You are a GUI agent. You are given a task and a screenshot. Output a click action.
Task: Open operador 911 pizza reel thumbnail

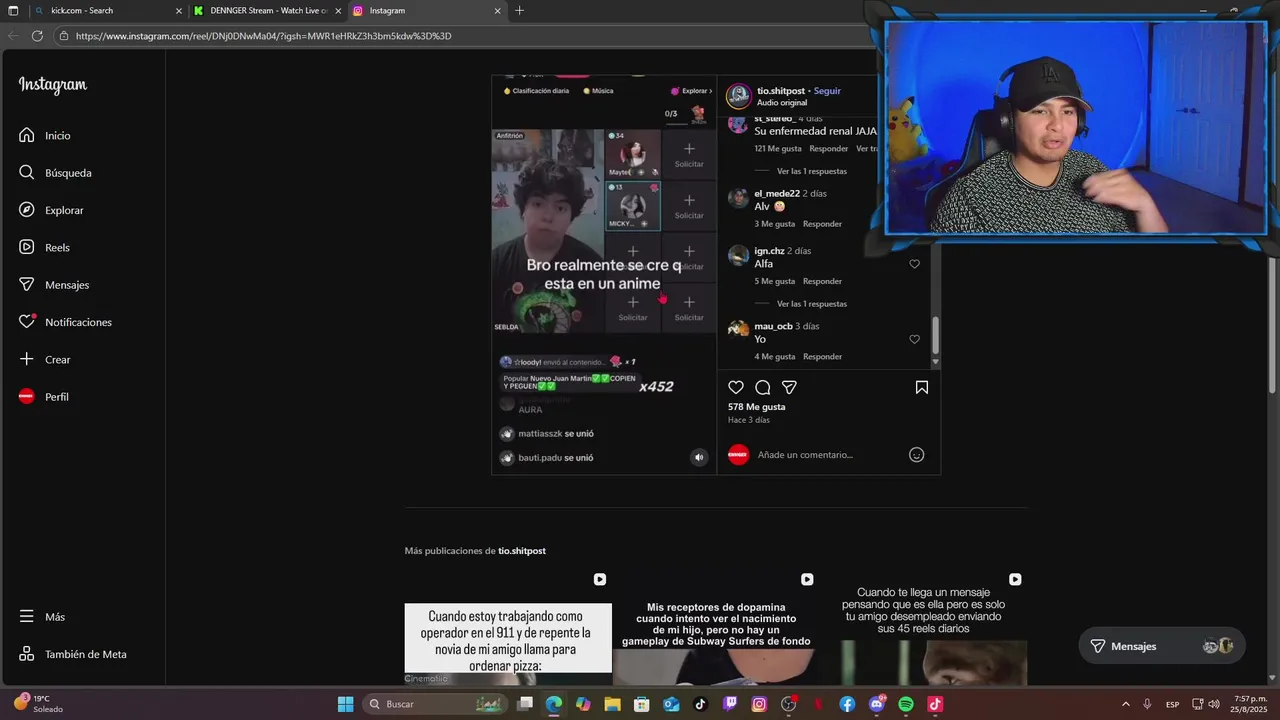(508, 628)
